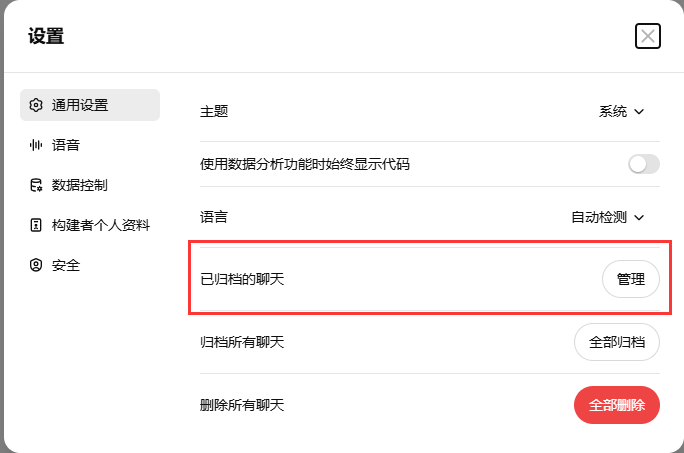Select the 安全 settings tab
Image resolution: width=684 pixels, height=453 pixels.
pyautogui.click(x=90, y=265)
